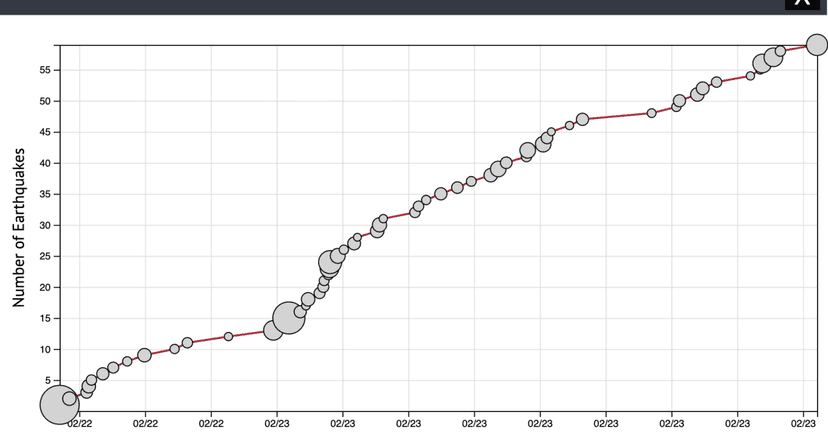
Task: Close the chart with the X button
Action: tap(801, 4)
